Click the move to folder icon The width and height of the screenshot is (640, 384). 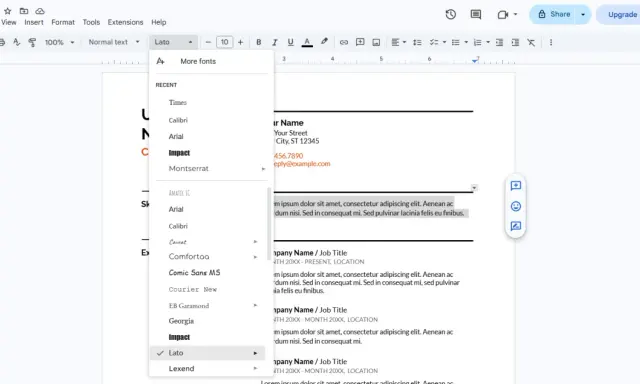tap(24, 11)
